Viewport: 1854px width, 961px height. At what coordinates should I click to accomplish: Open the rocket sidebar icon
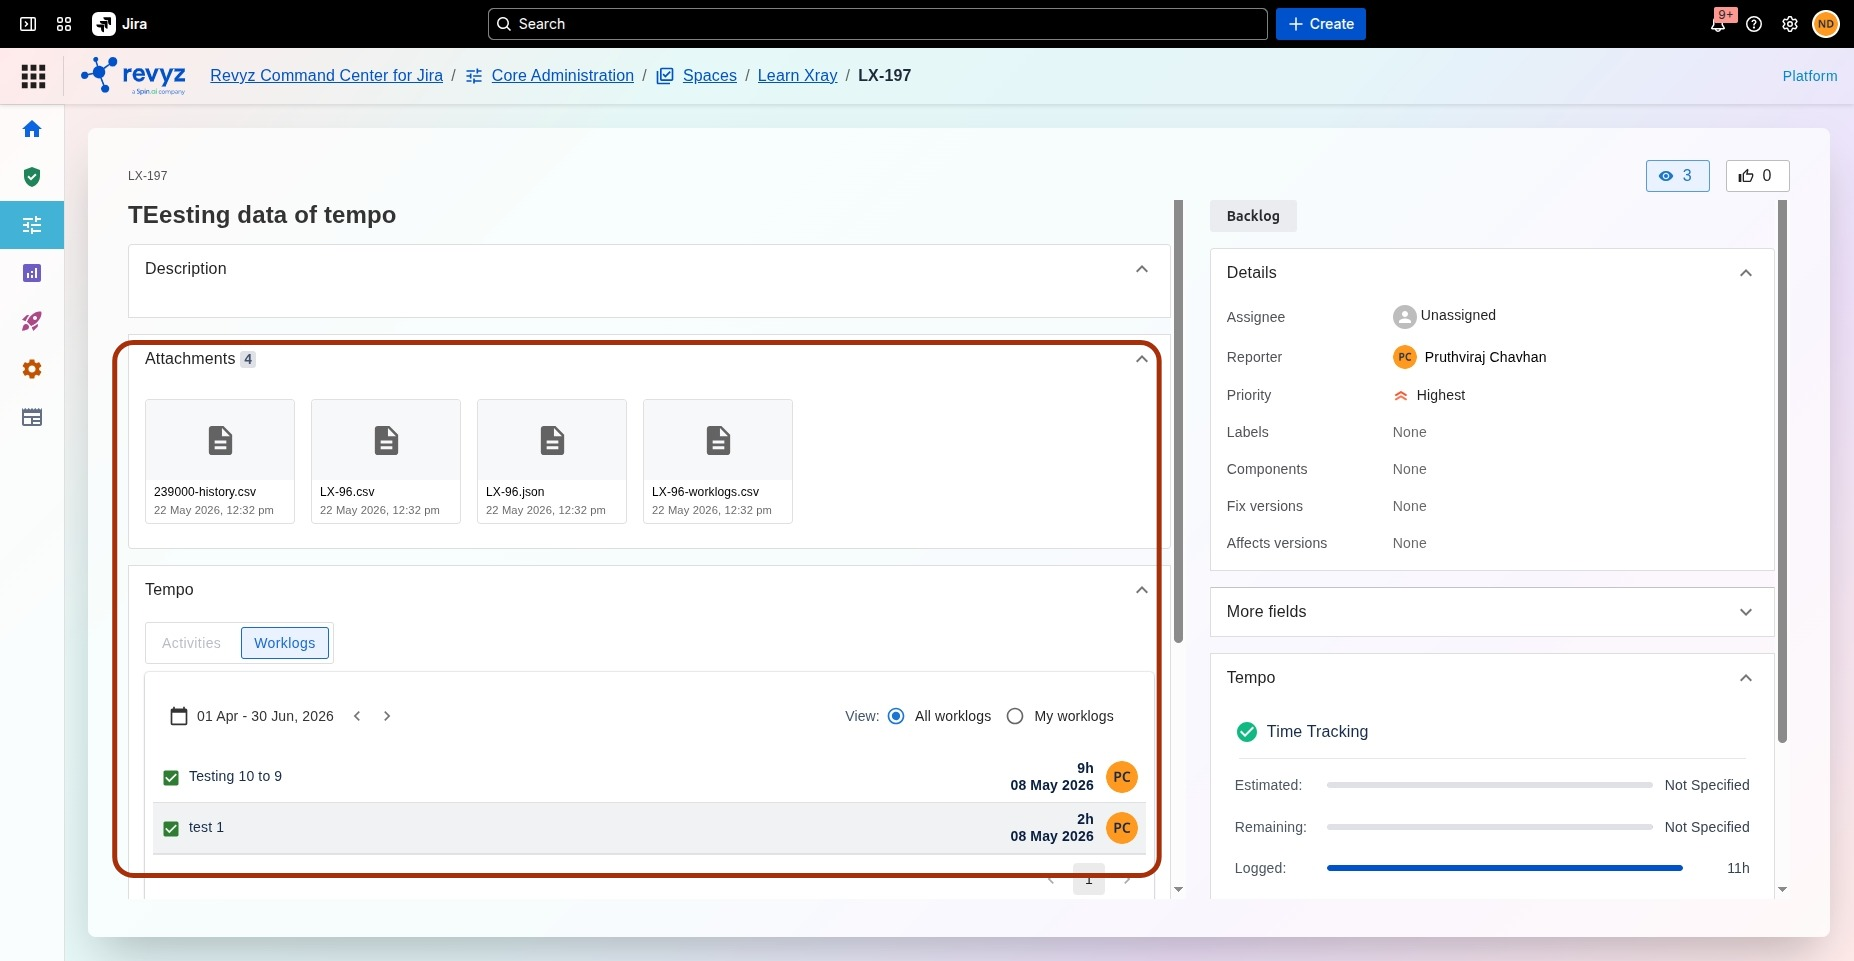pos(32,321)
